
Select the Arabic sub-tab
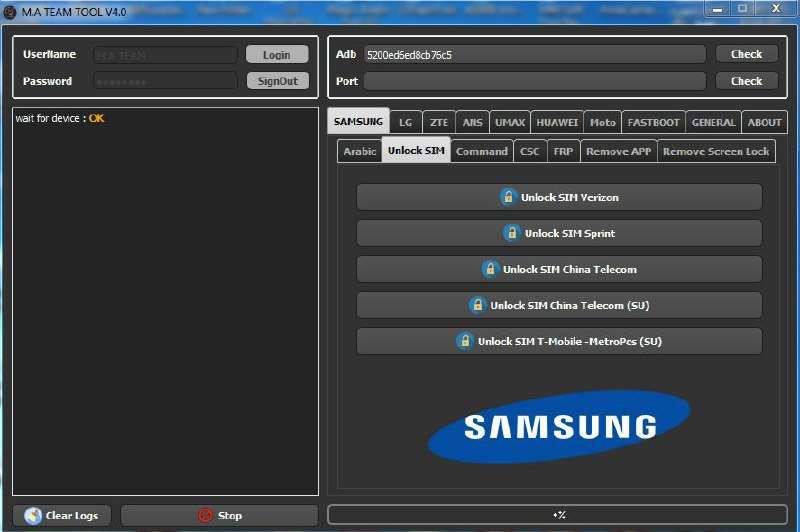pos(360,151)
